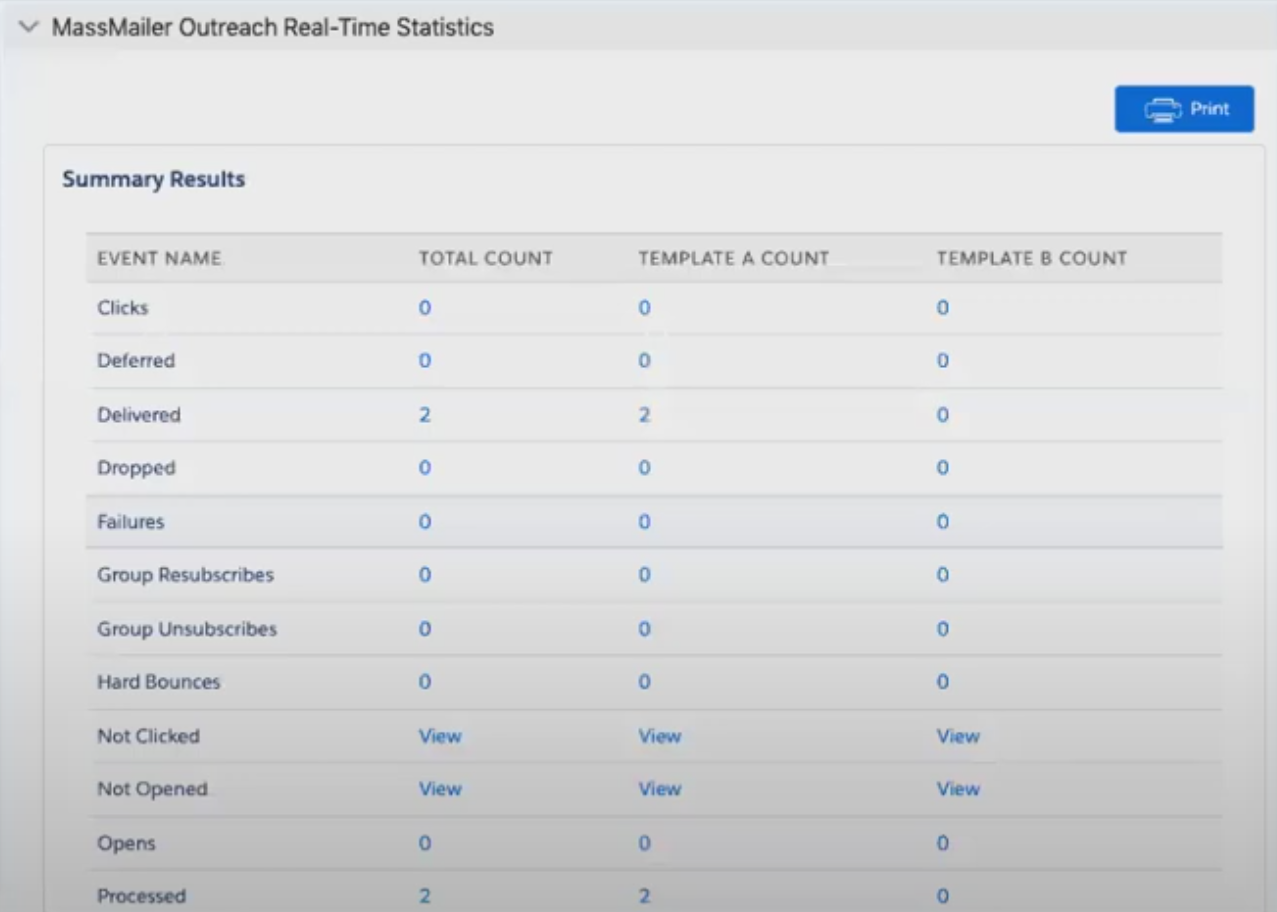Open Delivered Template A count of 2
Viewport: 1277px width, 912px height.
tap(644, 415)
